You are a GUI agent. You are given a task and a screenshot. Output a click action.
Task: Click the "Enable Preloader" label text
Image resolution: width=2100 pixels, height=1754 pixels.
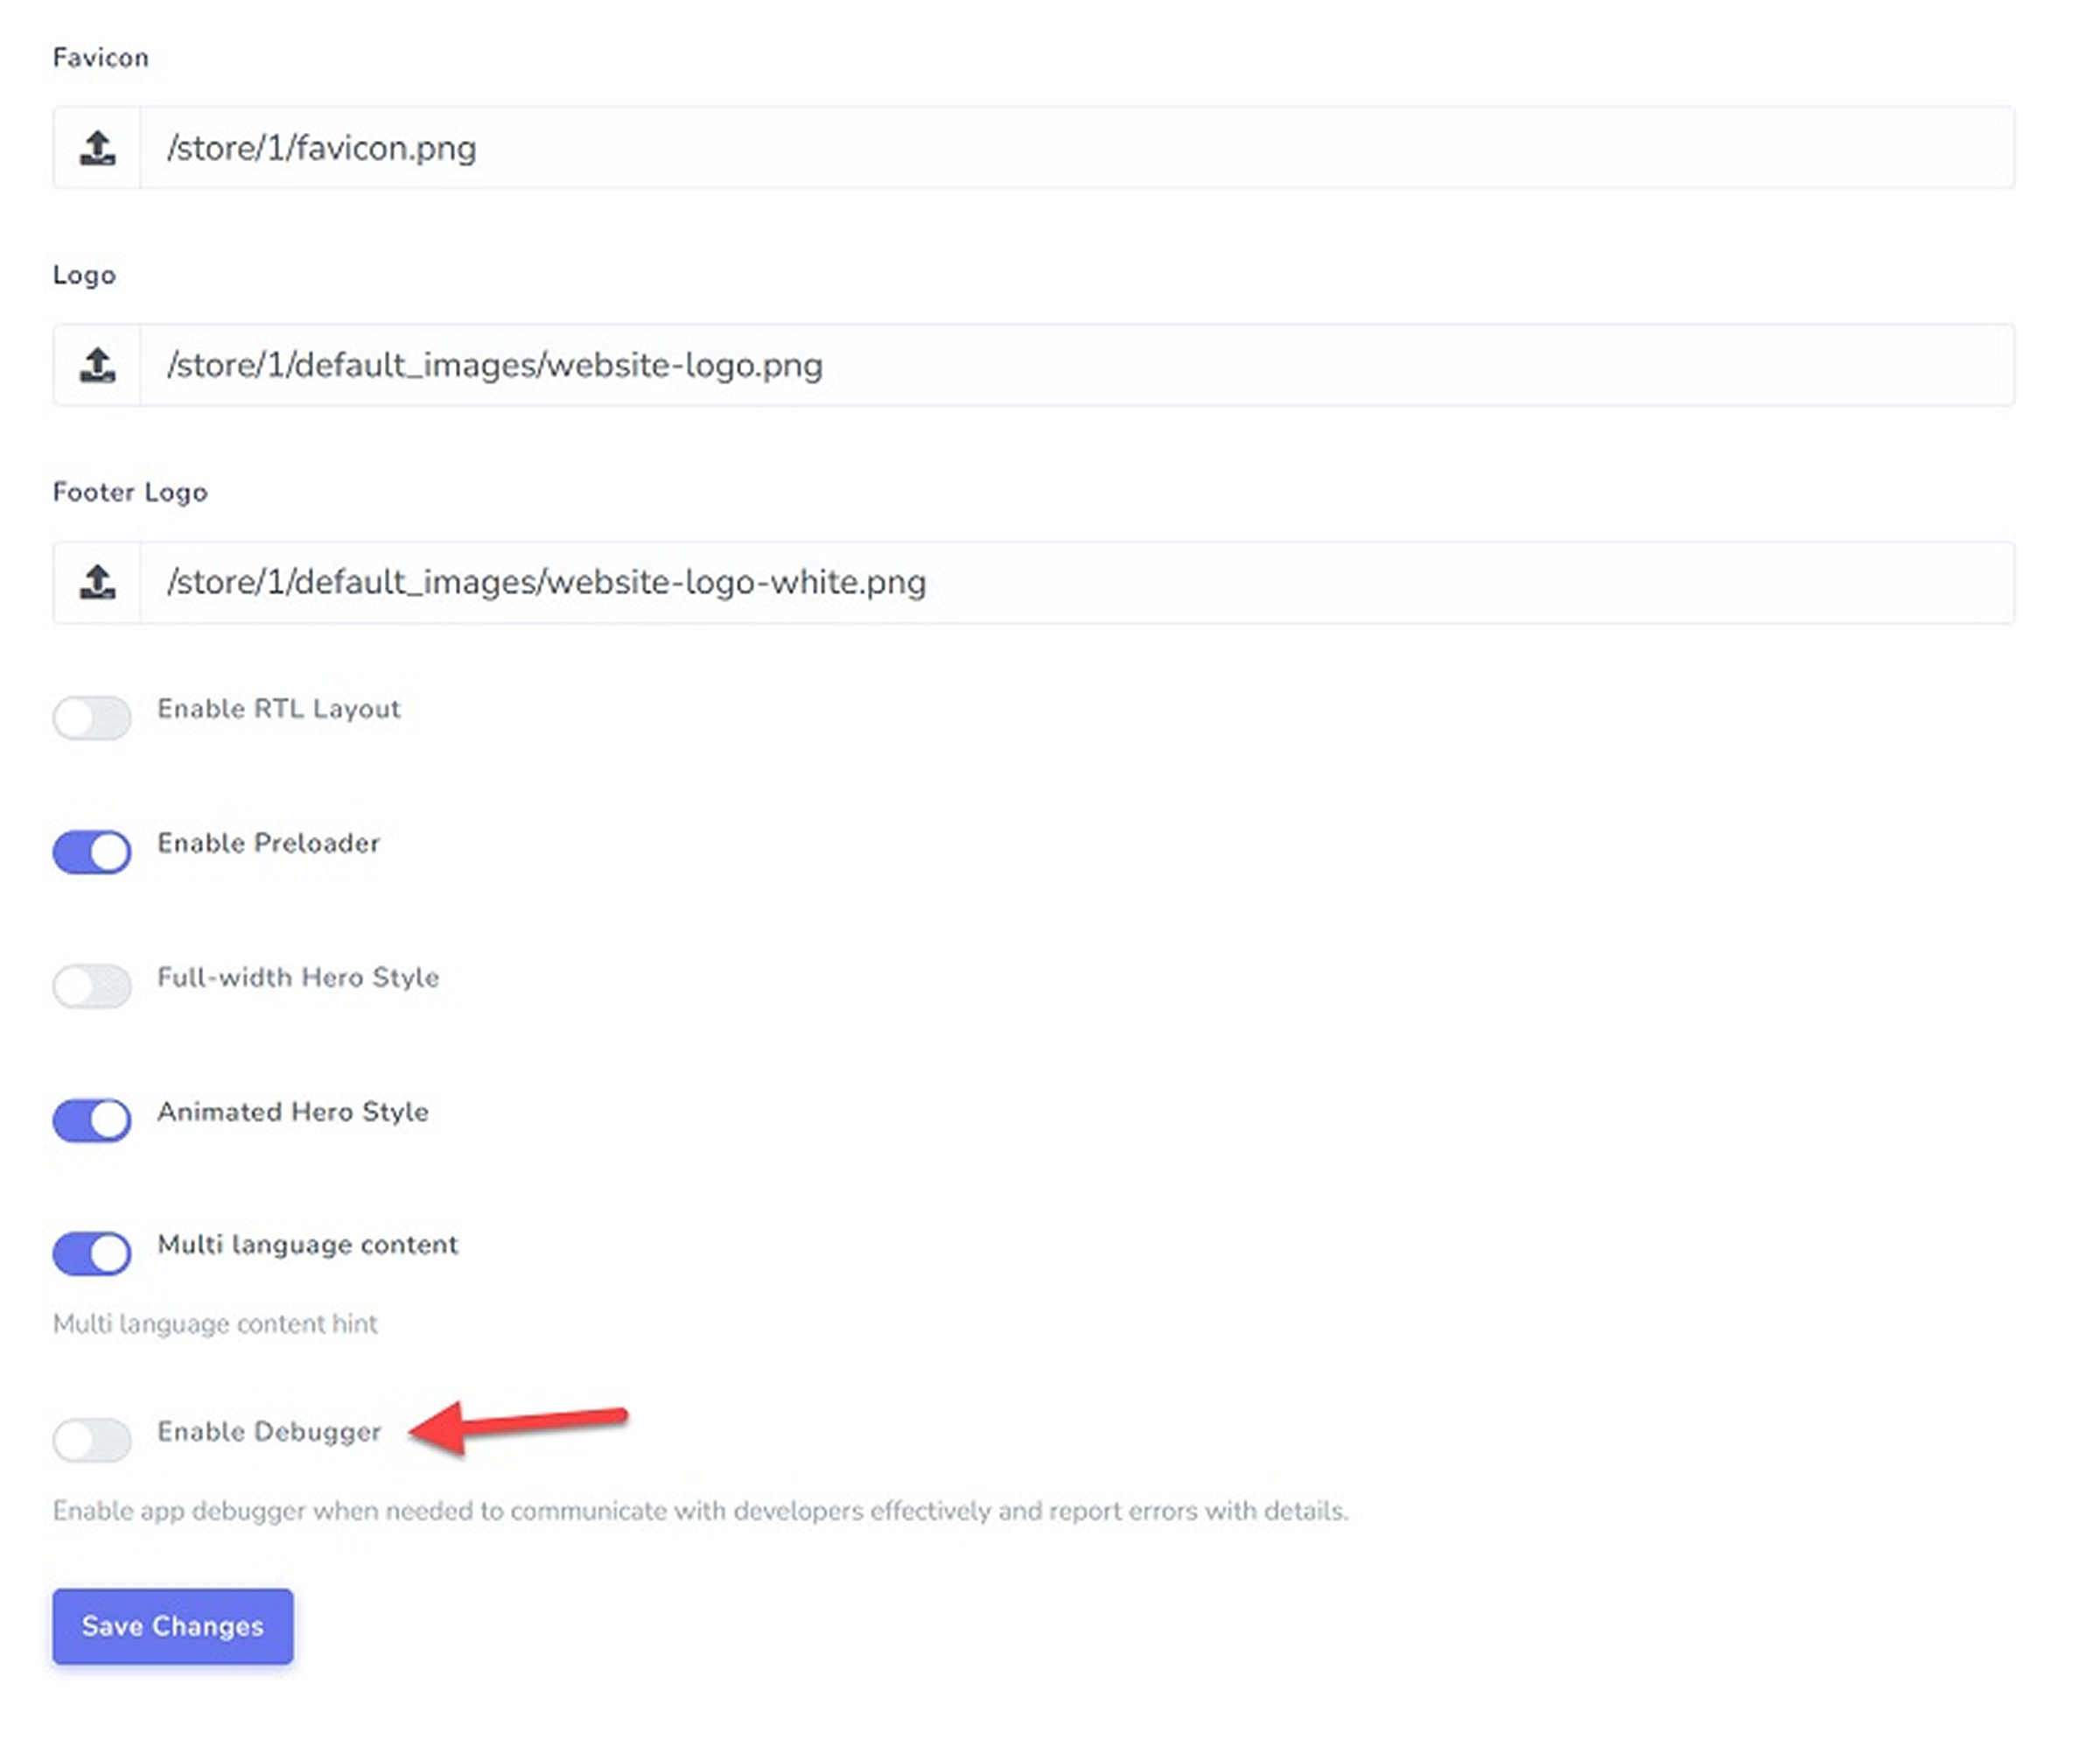point(269,843)
